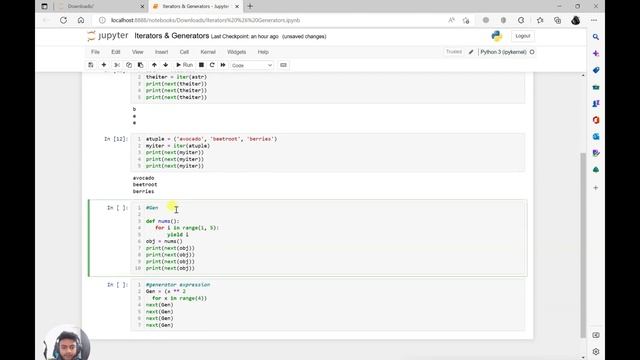Click the Jupyter logo
The width and height of the screenshot is (640, 360).
coord(108,36)
